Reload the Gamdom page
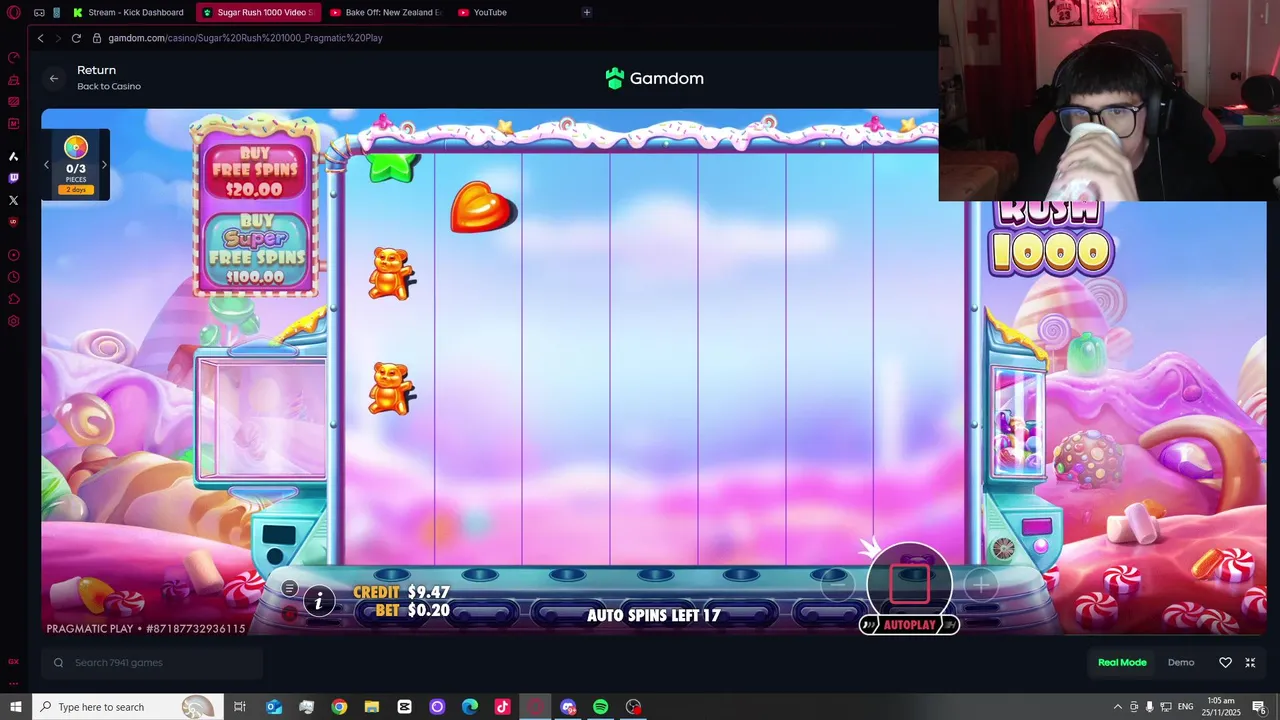 76,38
